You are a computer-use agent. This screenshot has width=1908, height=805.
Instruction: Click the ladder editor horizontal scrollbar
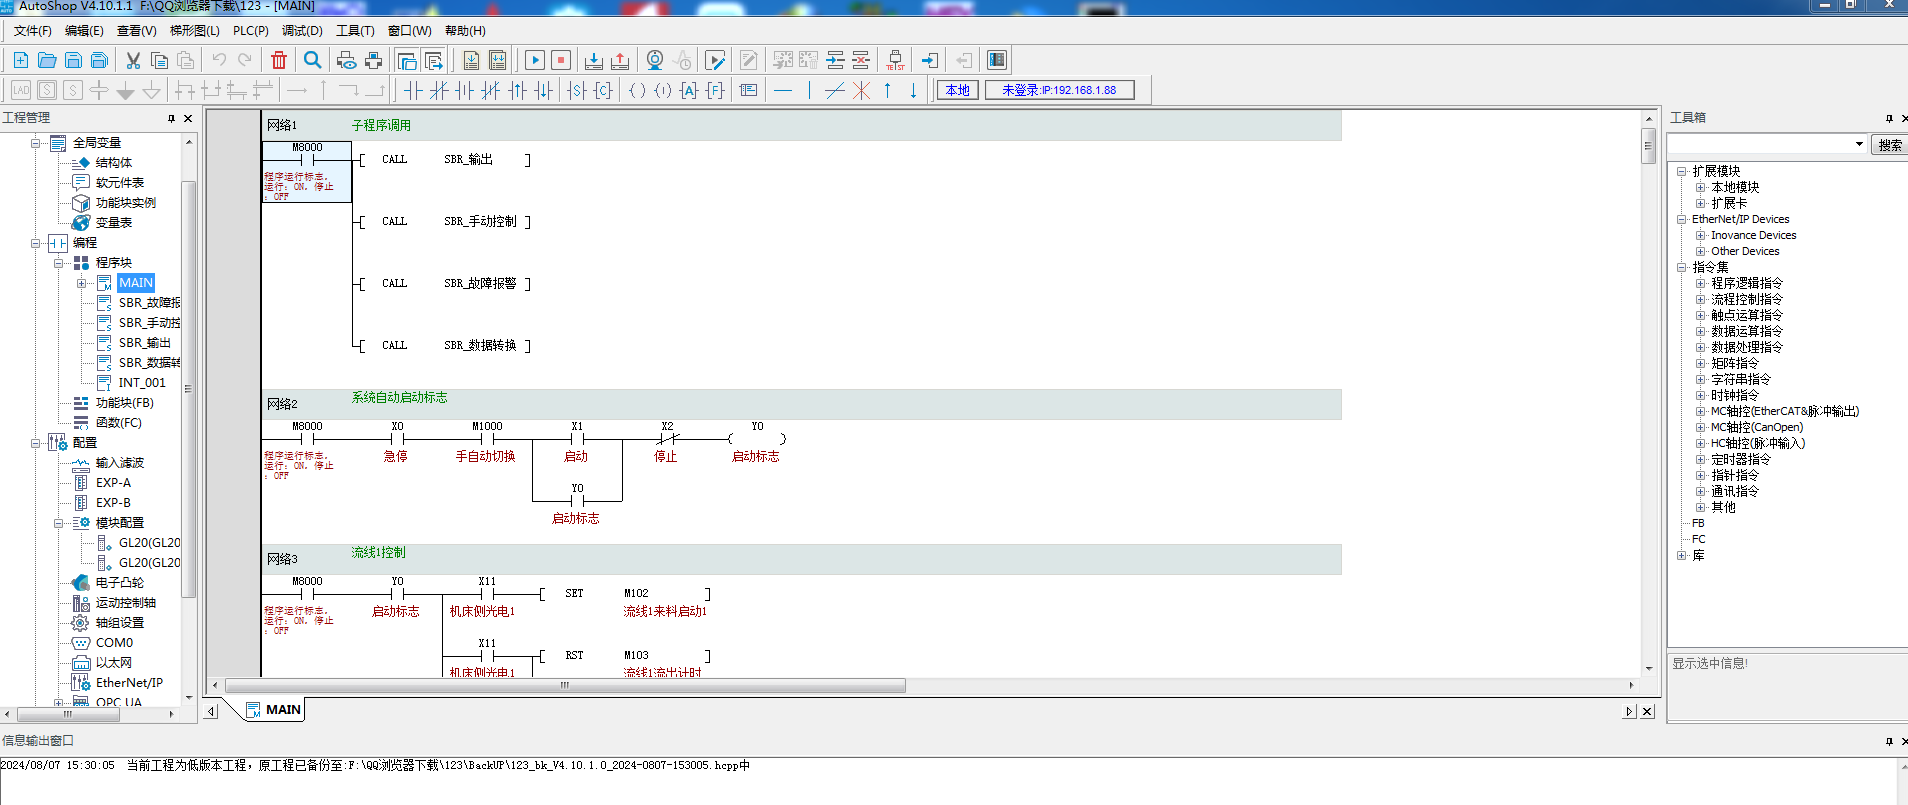pos(565,686)
